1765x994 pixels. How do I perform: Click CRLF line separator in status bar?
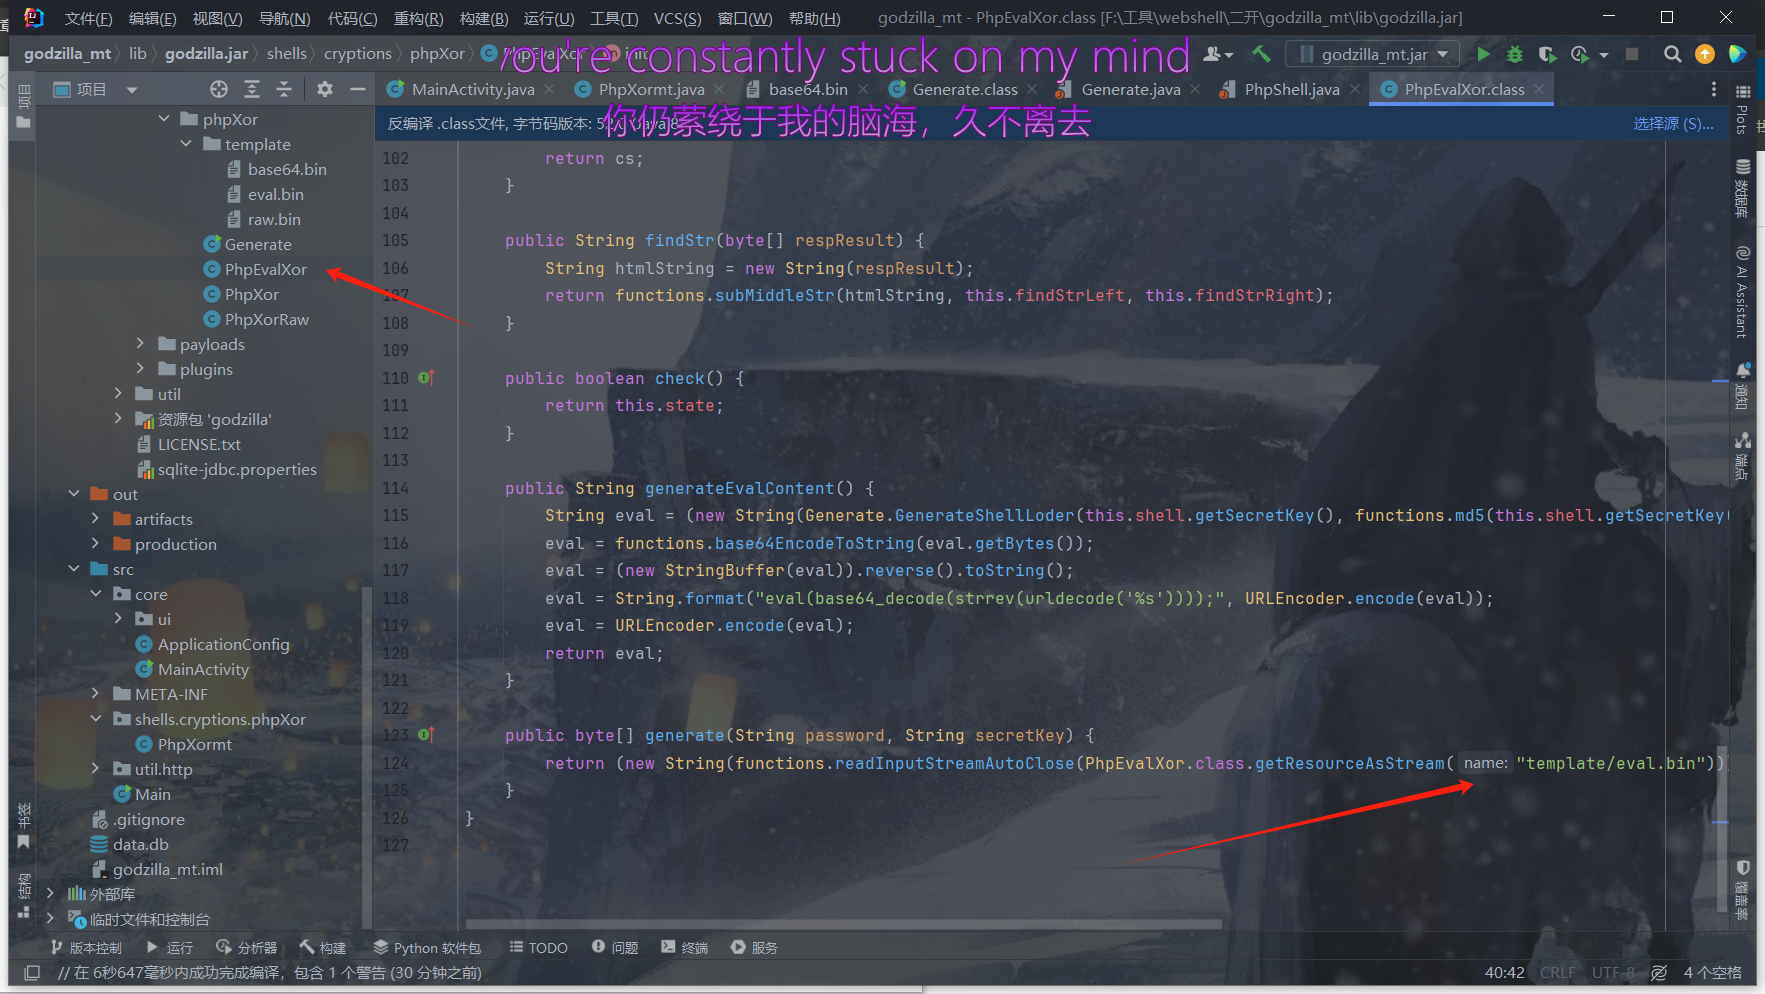pos(1557,972)
